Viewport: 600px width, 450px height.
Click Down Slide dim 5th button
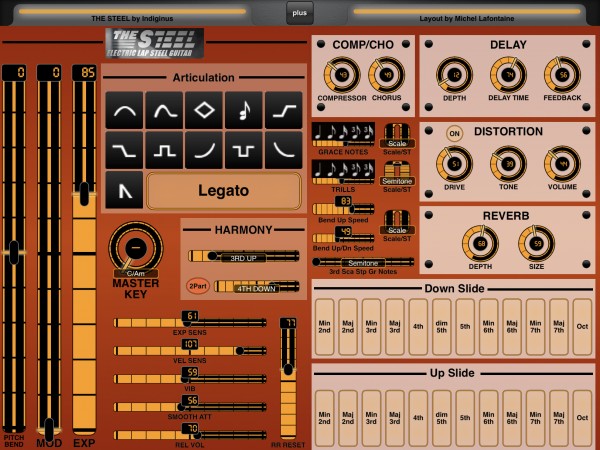point(442,327)
